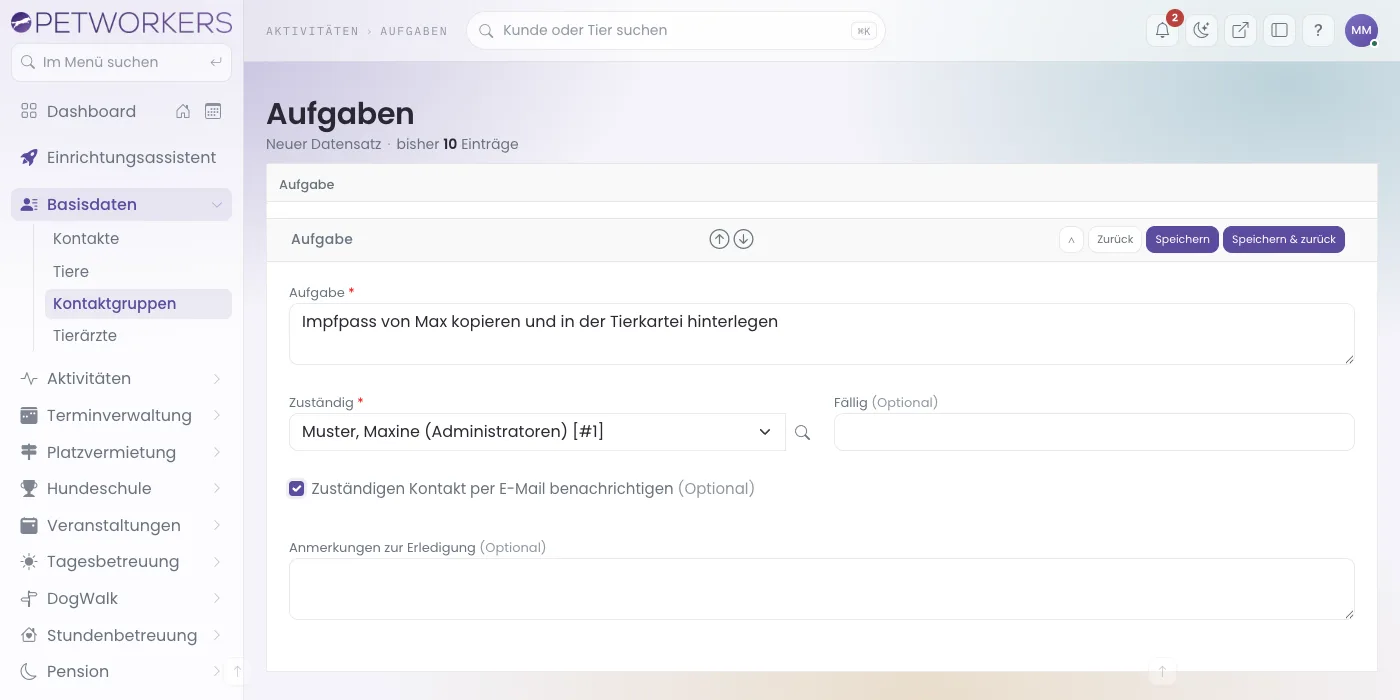Click the Petworkers logo
The height and width of the screenshot is (700, 1400).
[x=121, y=22]
